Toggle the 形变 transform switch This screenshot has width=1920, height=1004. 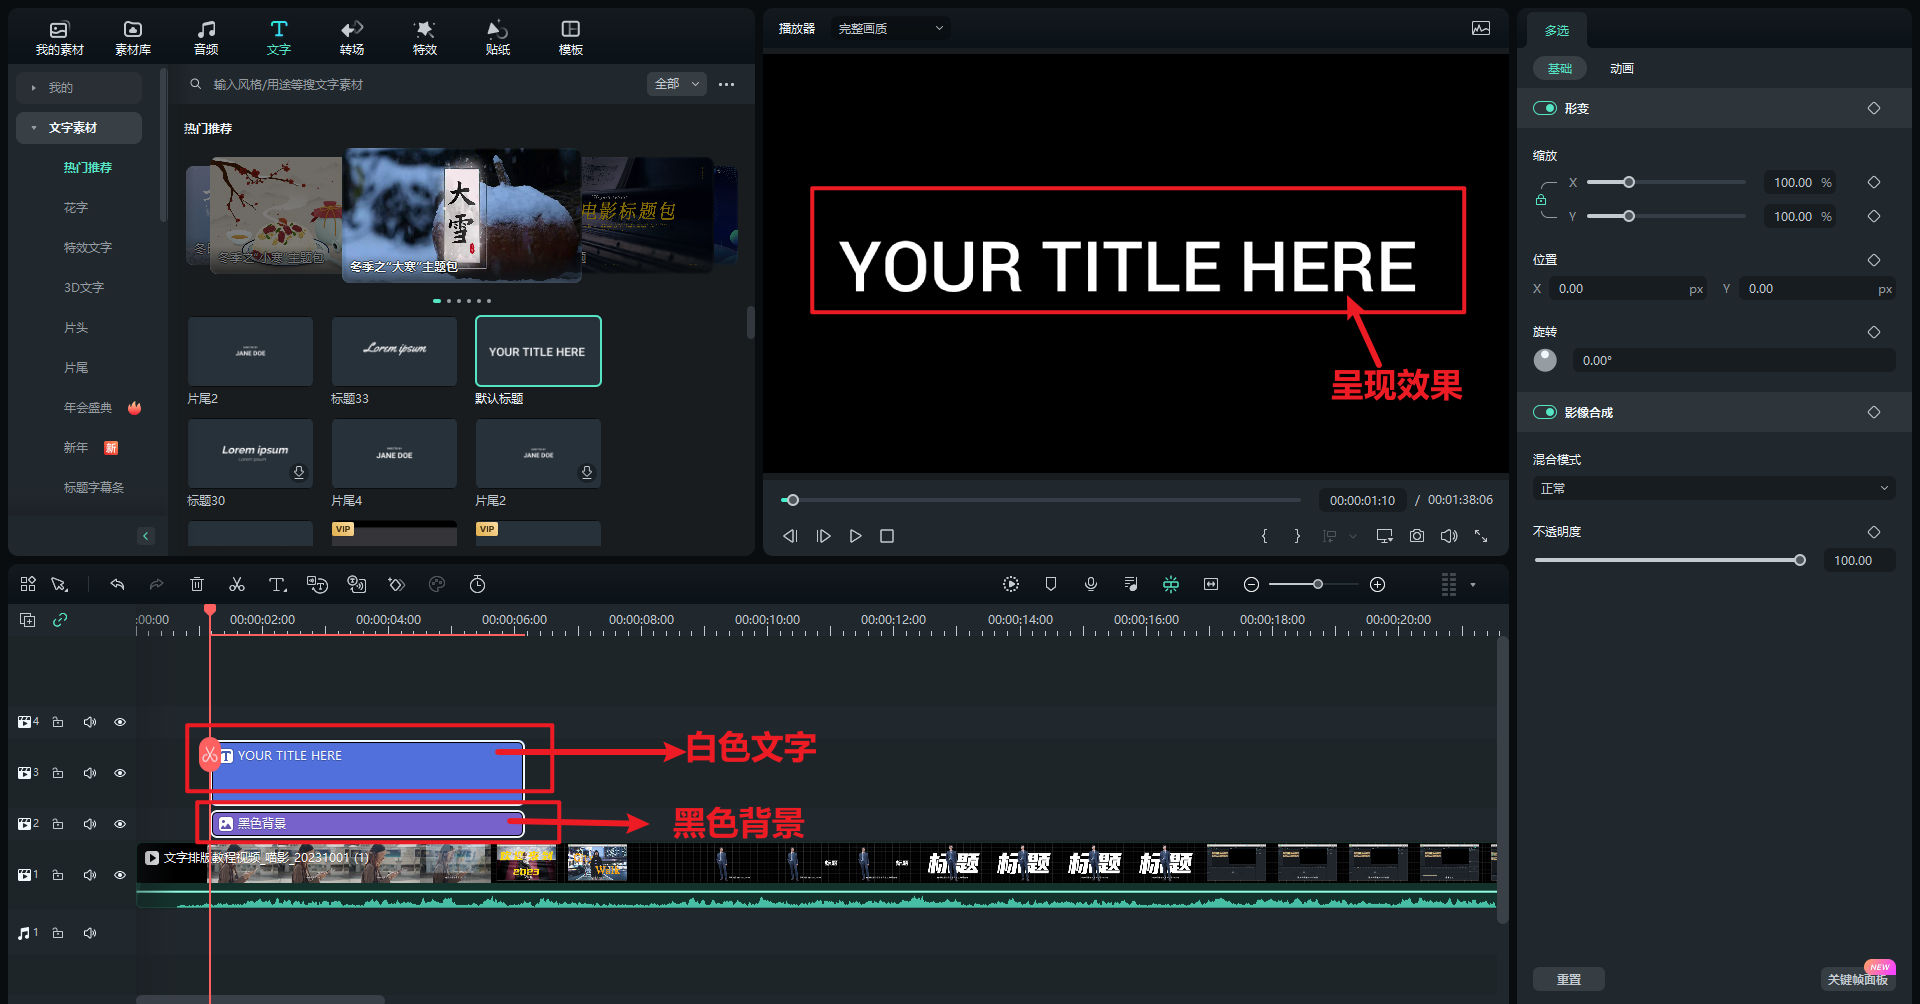1545,108
